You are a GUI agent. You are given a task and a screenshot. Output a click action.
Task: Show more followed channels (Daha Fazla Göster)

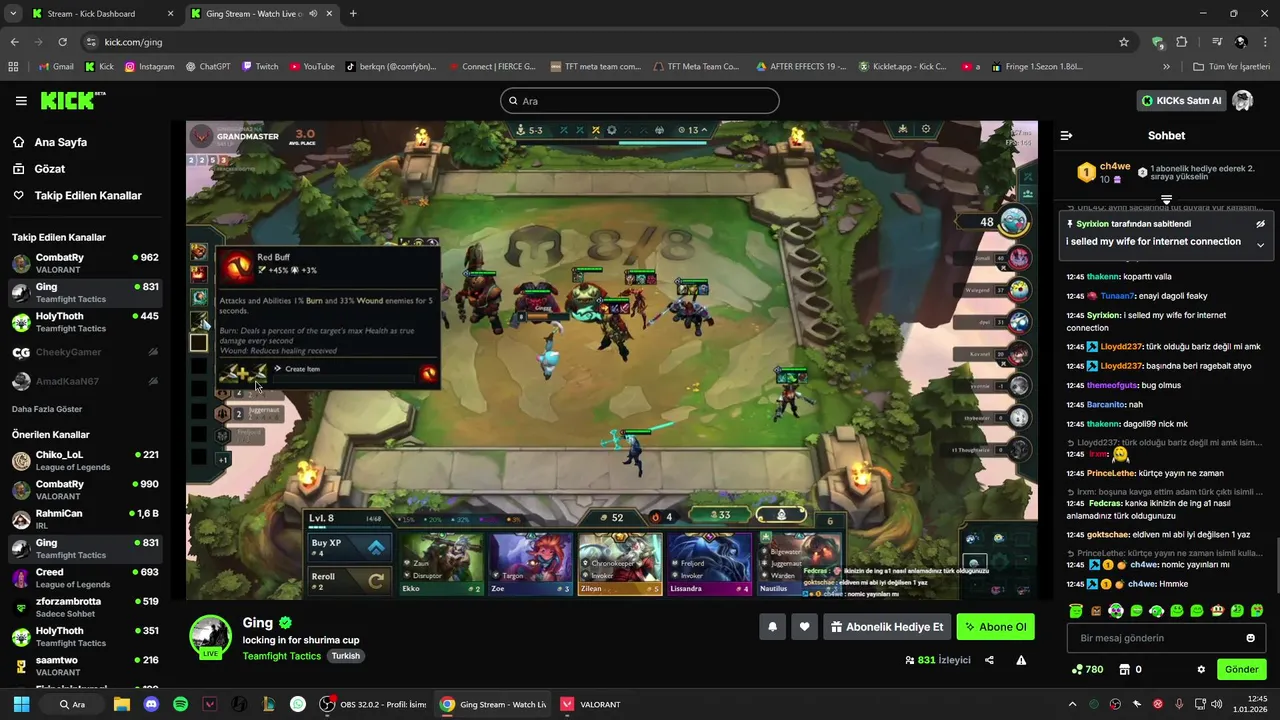47,409
